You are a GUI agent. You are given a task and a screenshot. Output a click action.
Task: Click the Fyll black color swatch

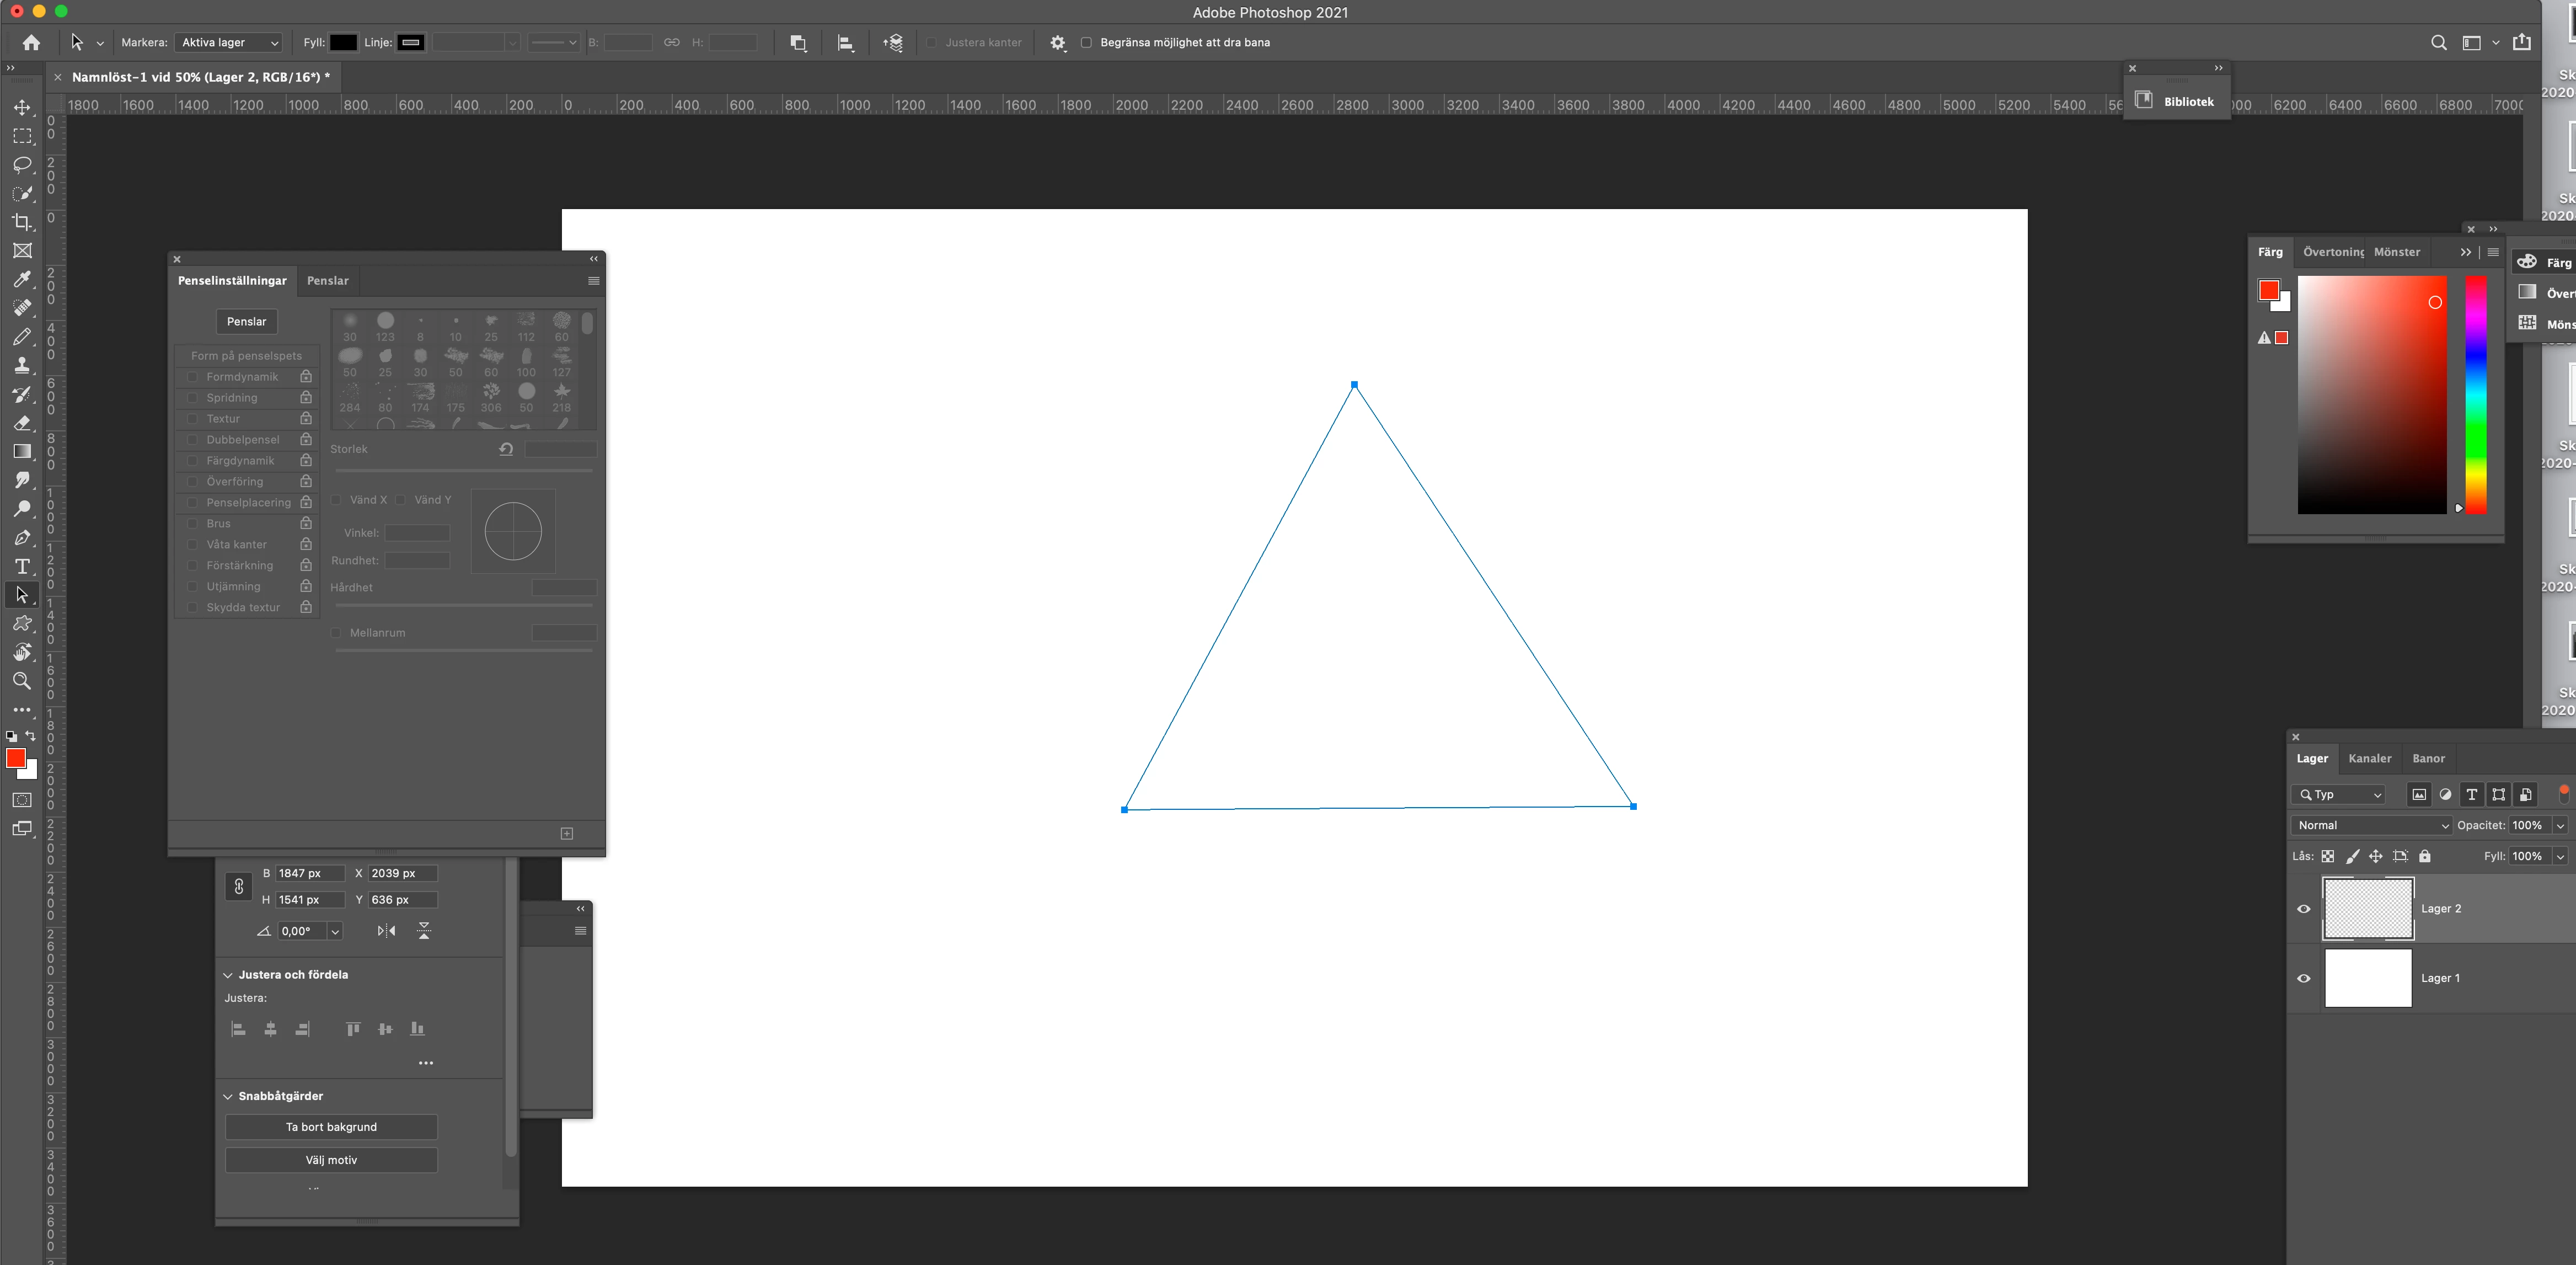coord(343,43)
